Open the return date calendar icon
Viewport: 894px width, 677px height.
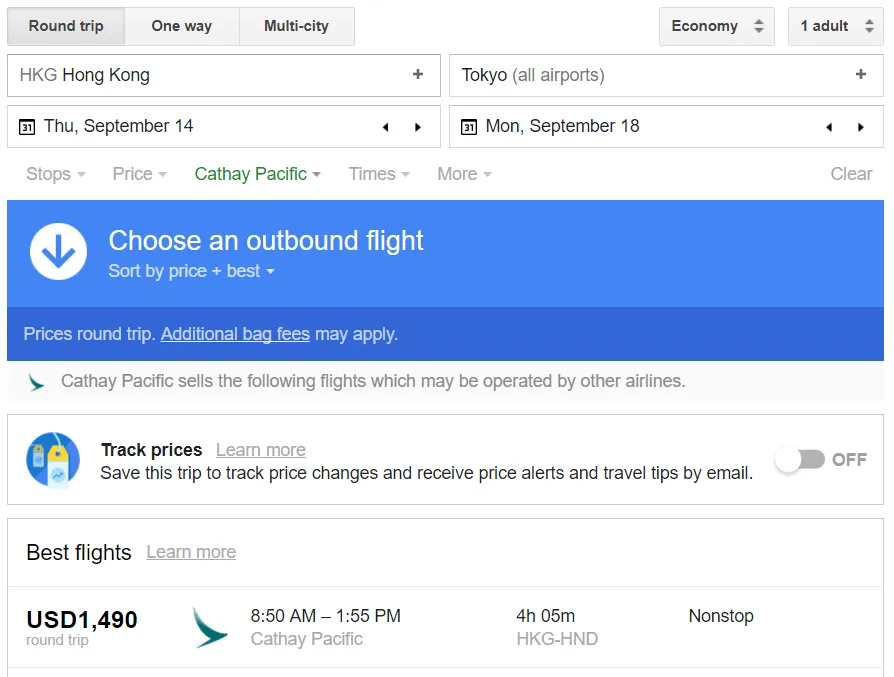pos(469,126)
